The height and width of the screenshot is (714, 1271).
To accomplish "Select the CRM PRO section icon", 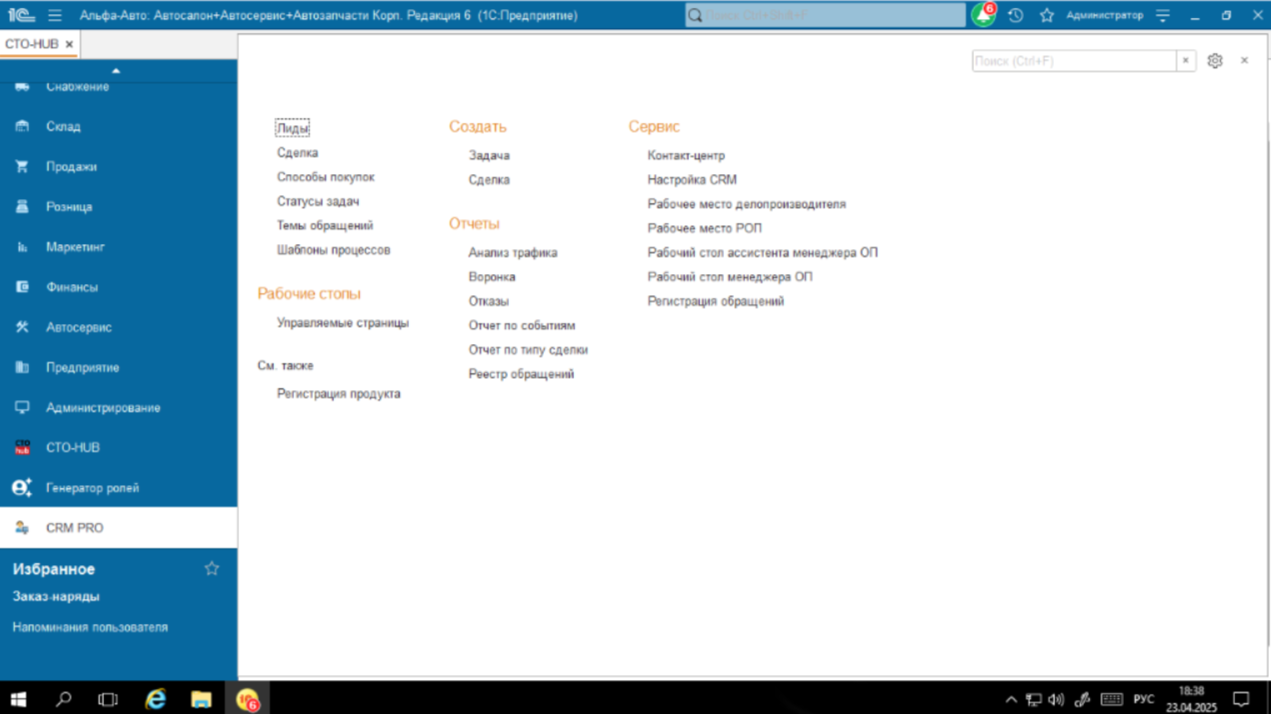I will pos(22,528).
